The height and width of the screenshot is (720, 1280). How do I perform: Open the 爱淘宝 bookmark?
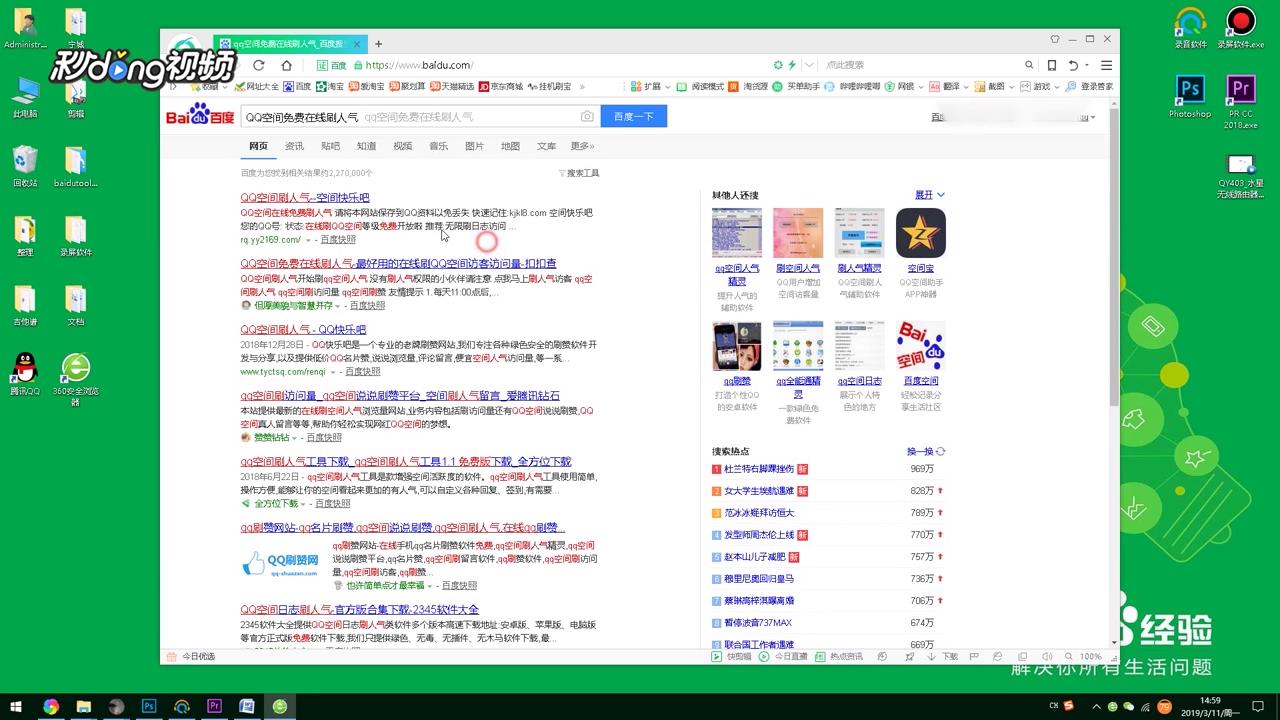367,87
